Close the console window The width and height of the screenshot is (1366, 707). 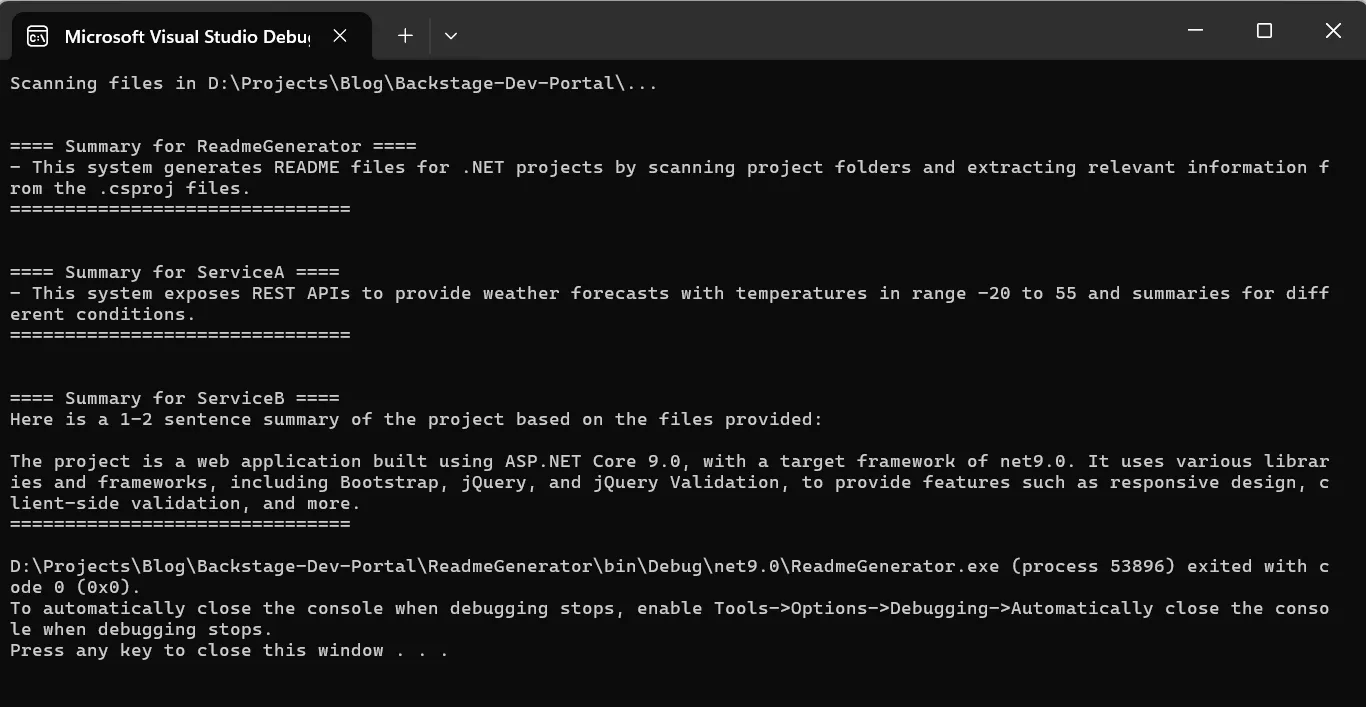1333,31
